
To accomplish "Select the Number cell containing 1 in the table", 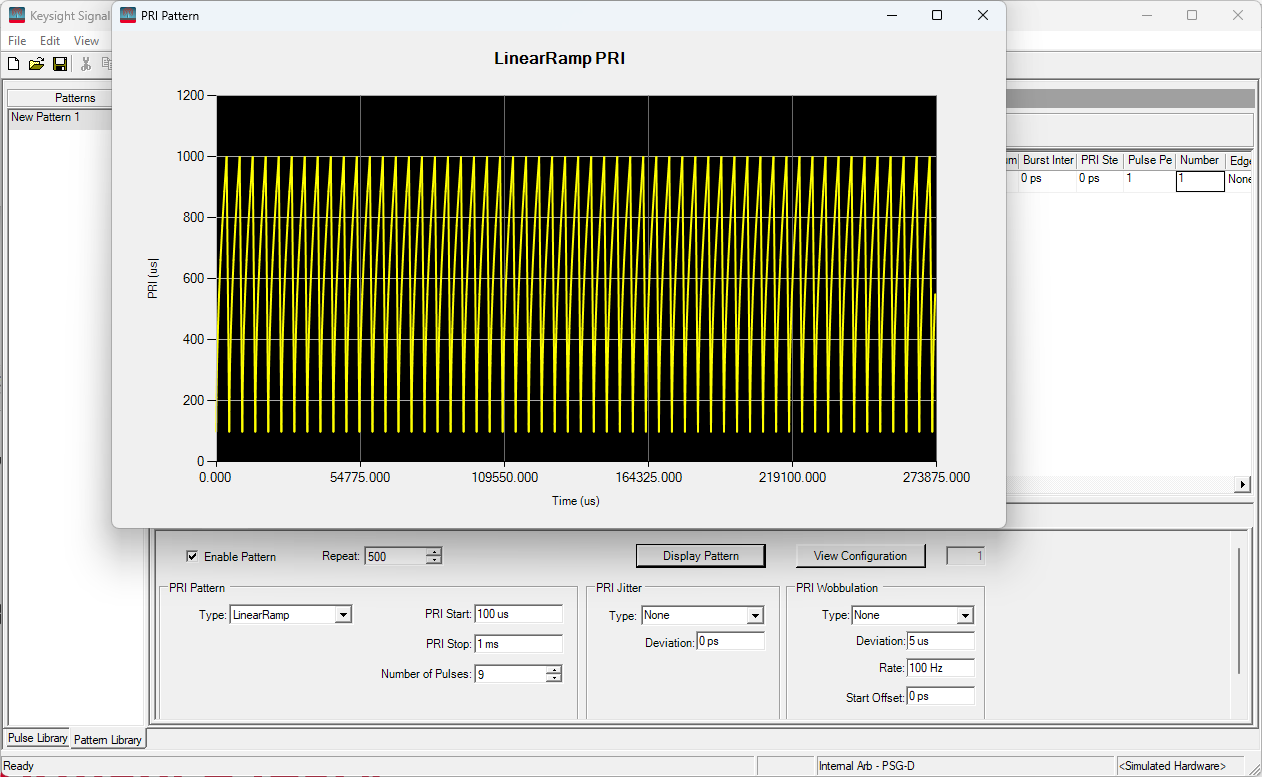I will 1200,180.
